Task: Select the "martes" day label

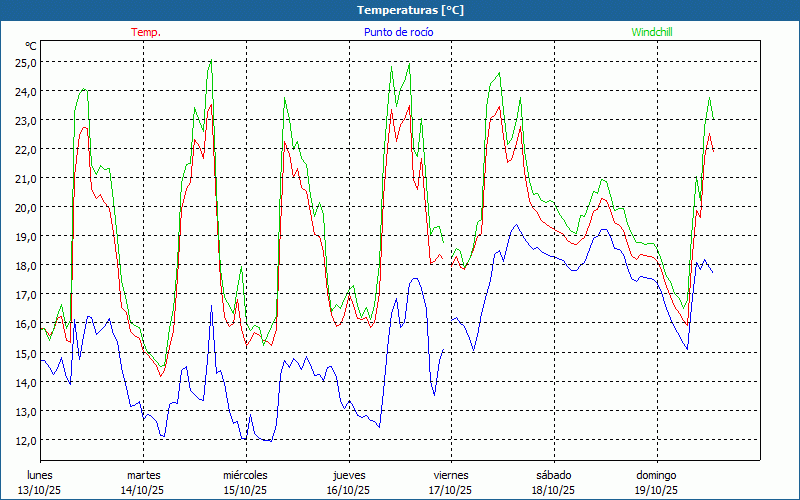Action: tap(143, 475)
